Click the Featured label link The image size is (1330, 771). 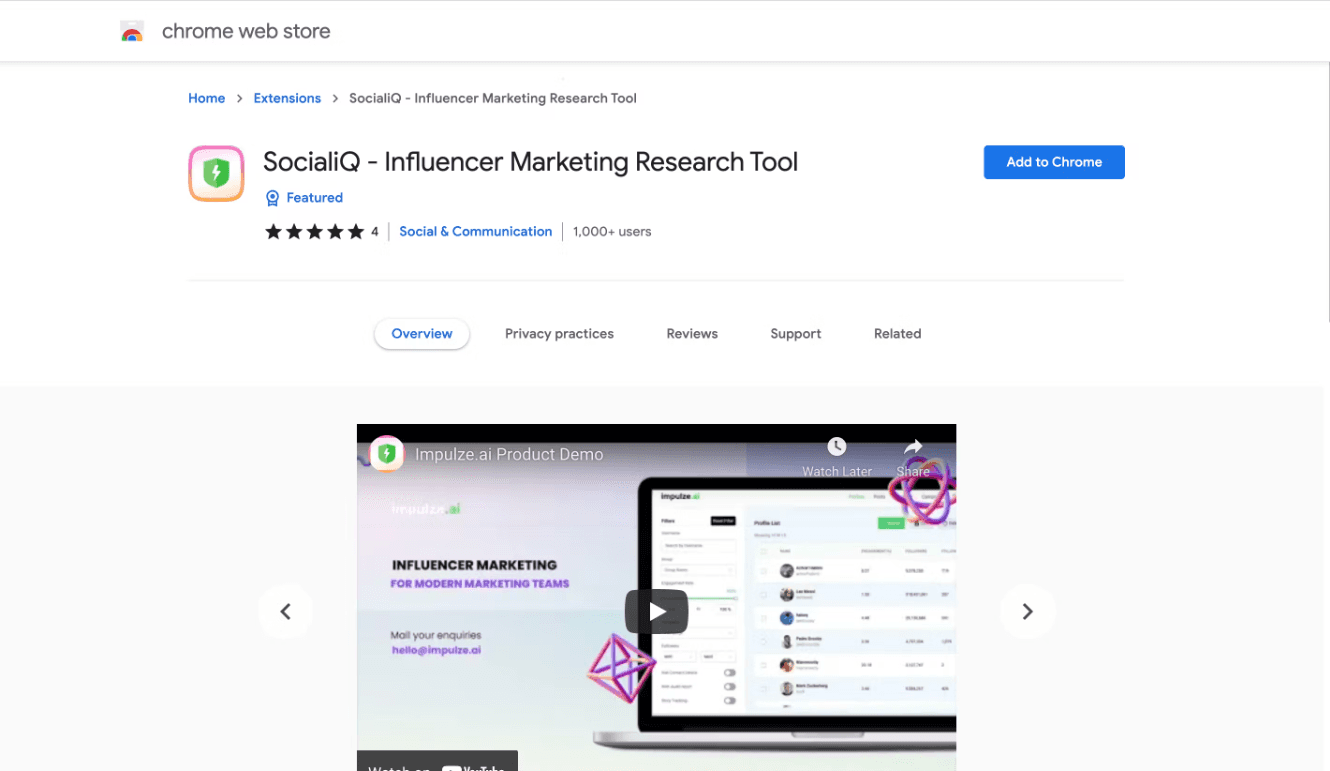click(314, 198)
